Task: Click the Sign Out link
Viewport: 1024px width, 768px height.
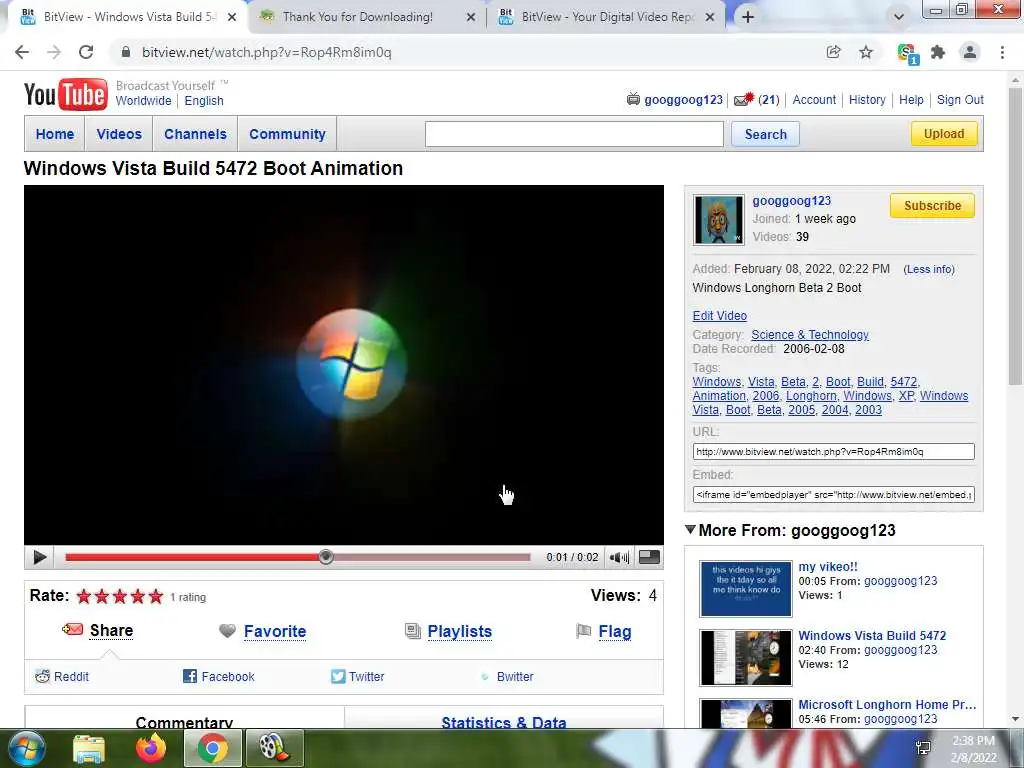Action: 960,100
